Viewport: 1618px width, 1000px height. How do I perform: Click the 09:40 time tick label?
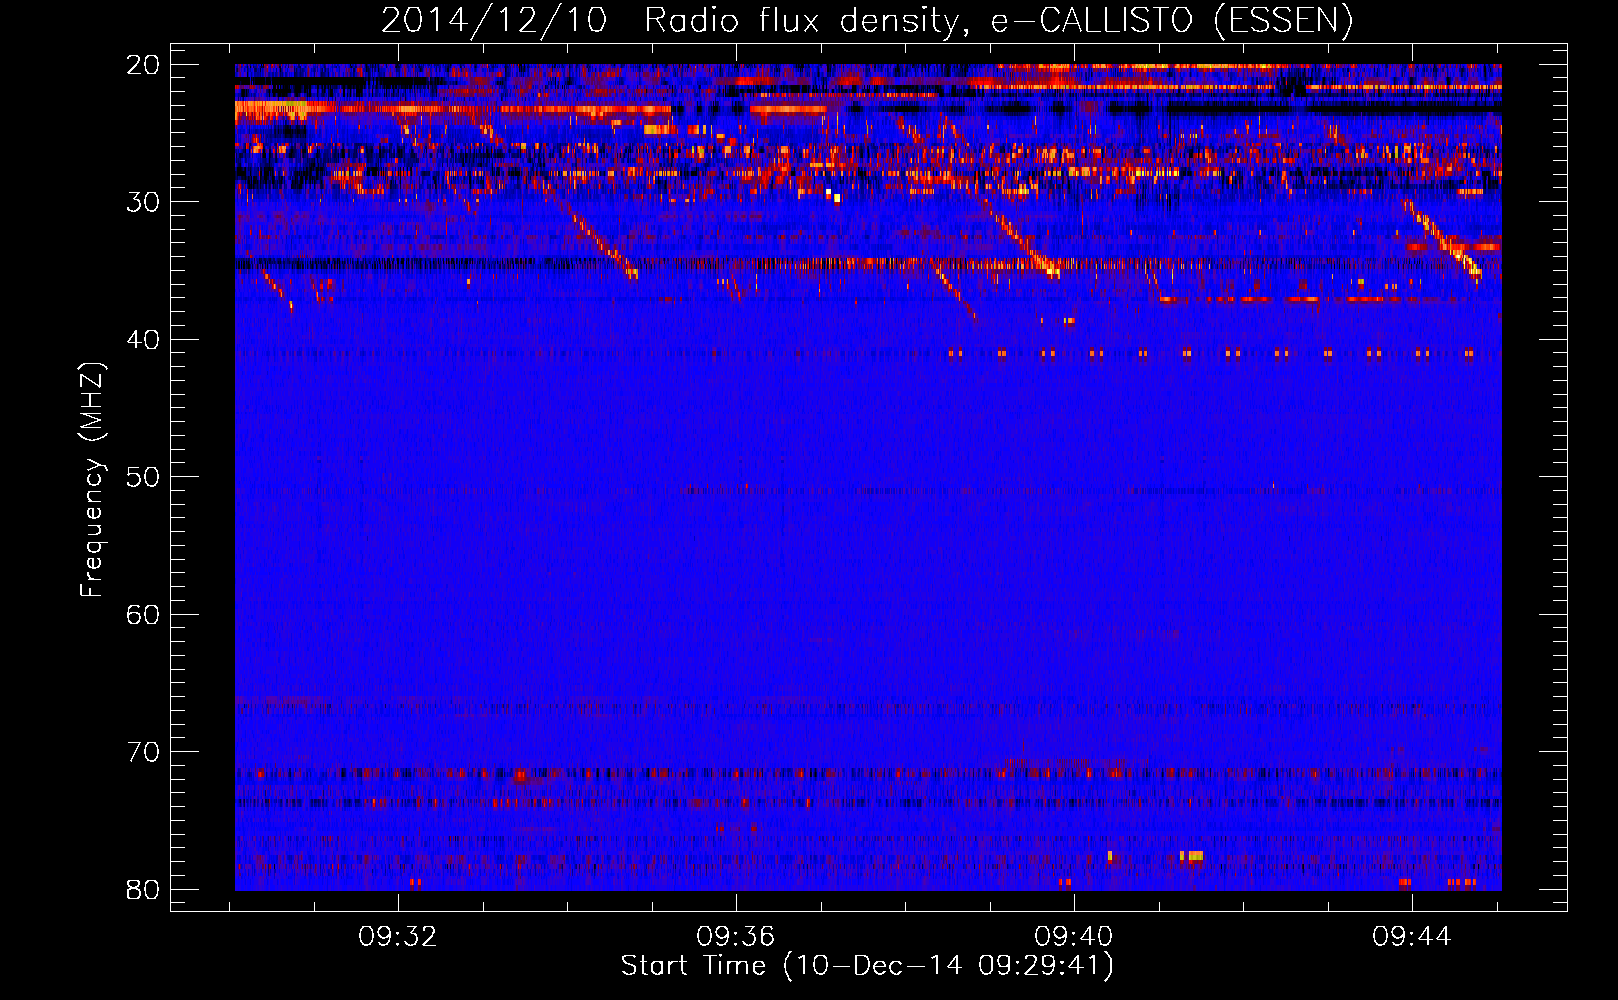1074,937
